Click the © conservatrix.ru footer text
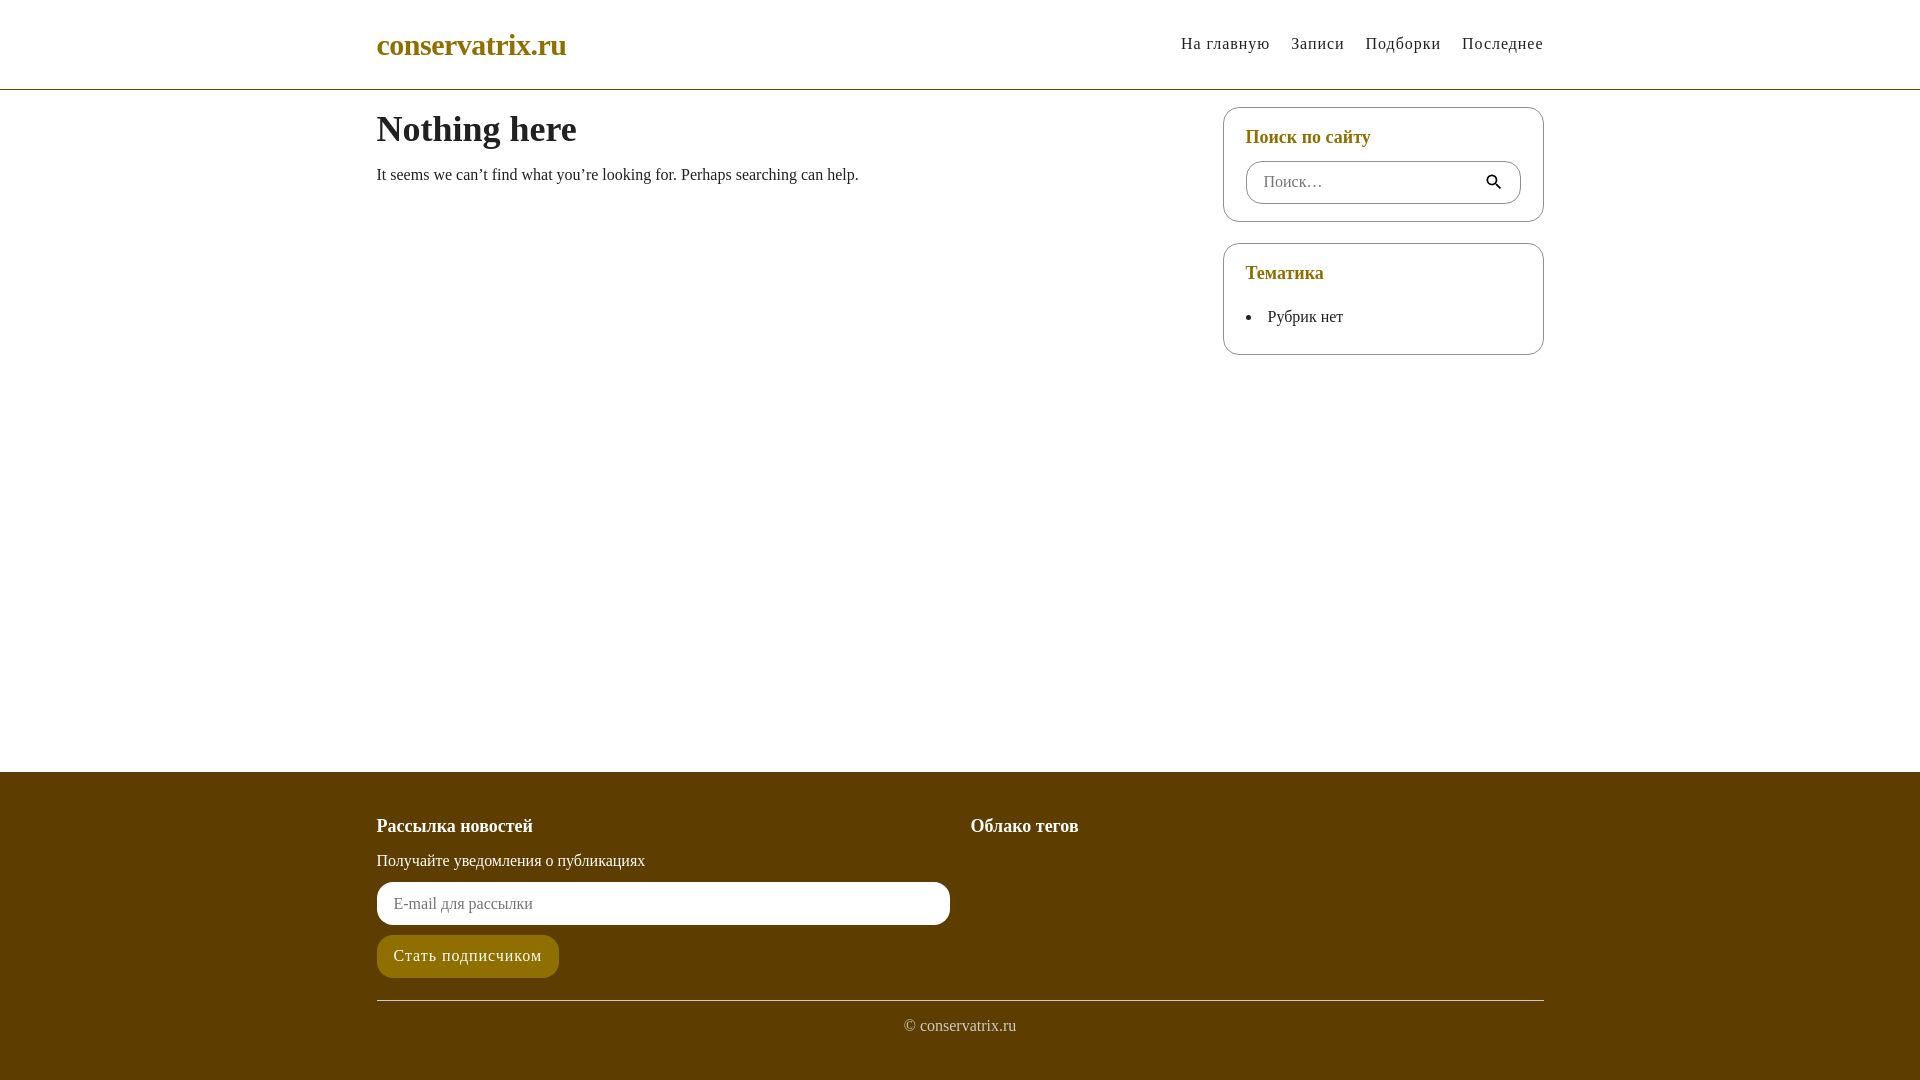 pos(960,1026)
